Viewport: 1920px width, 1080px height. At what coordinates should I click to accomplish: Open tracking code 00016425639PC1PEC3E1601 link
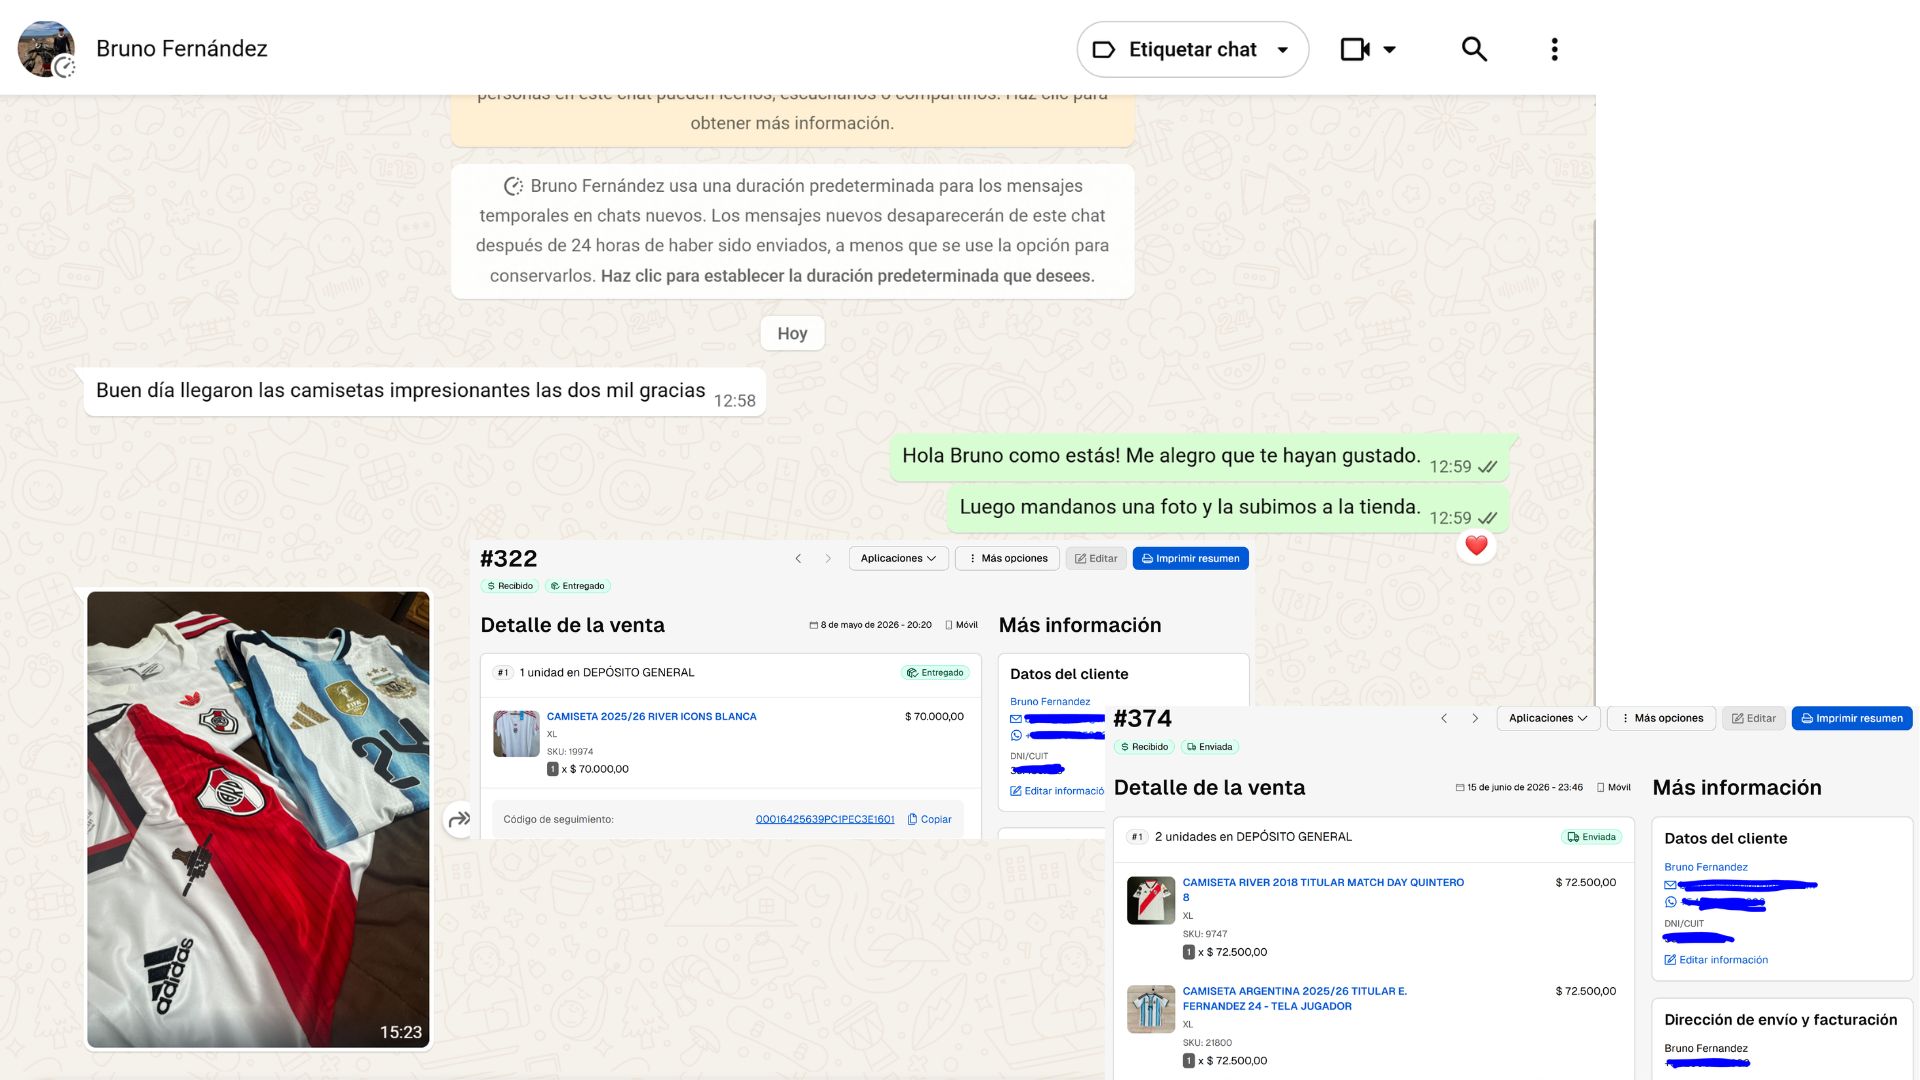825,819
